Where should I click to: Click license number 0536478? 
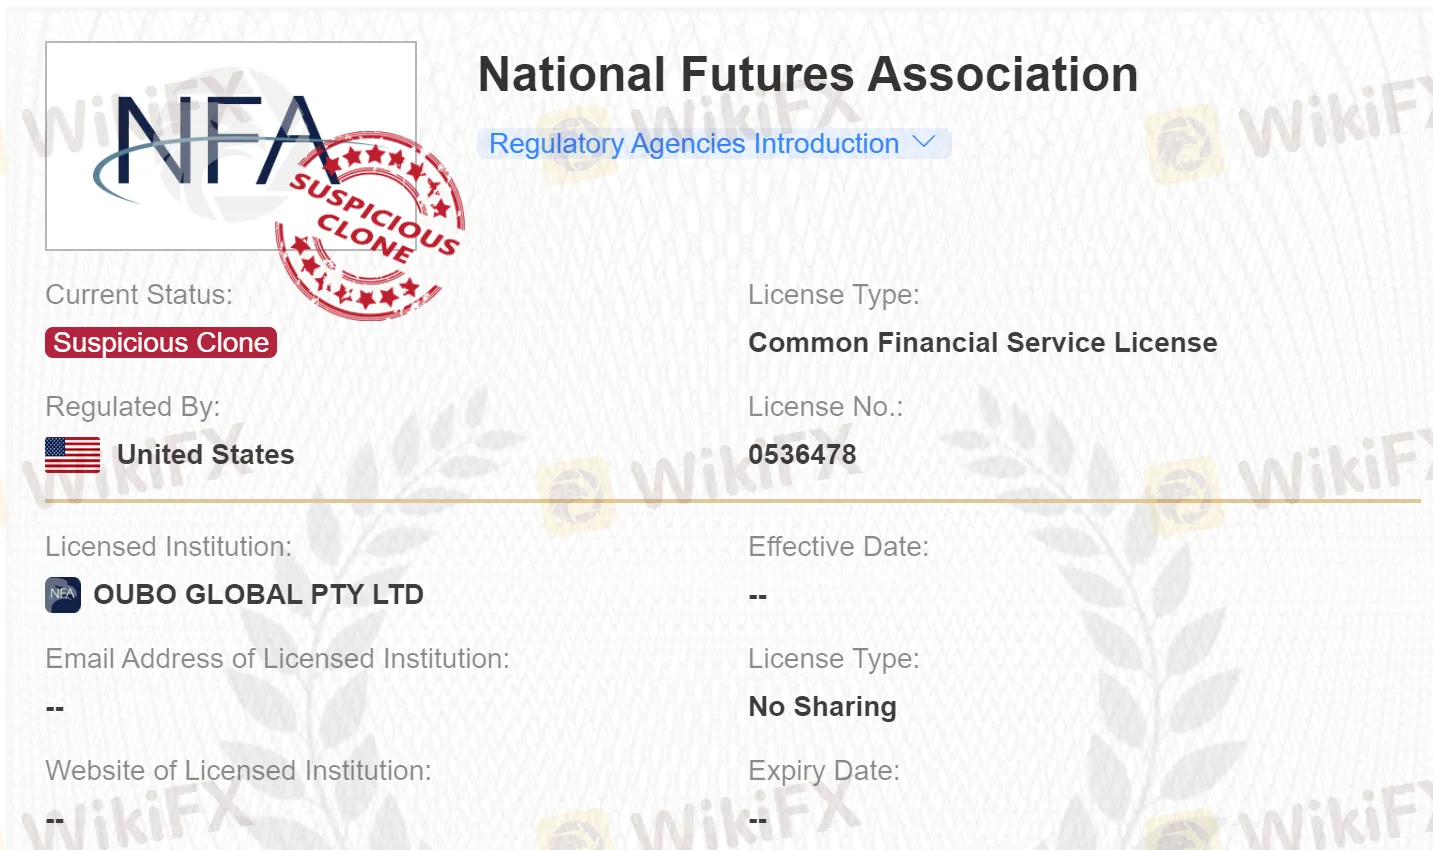pos(802,455)
